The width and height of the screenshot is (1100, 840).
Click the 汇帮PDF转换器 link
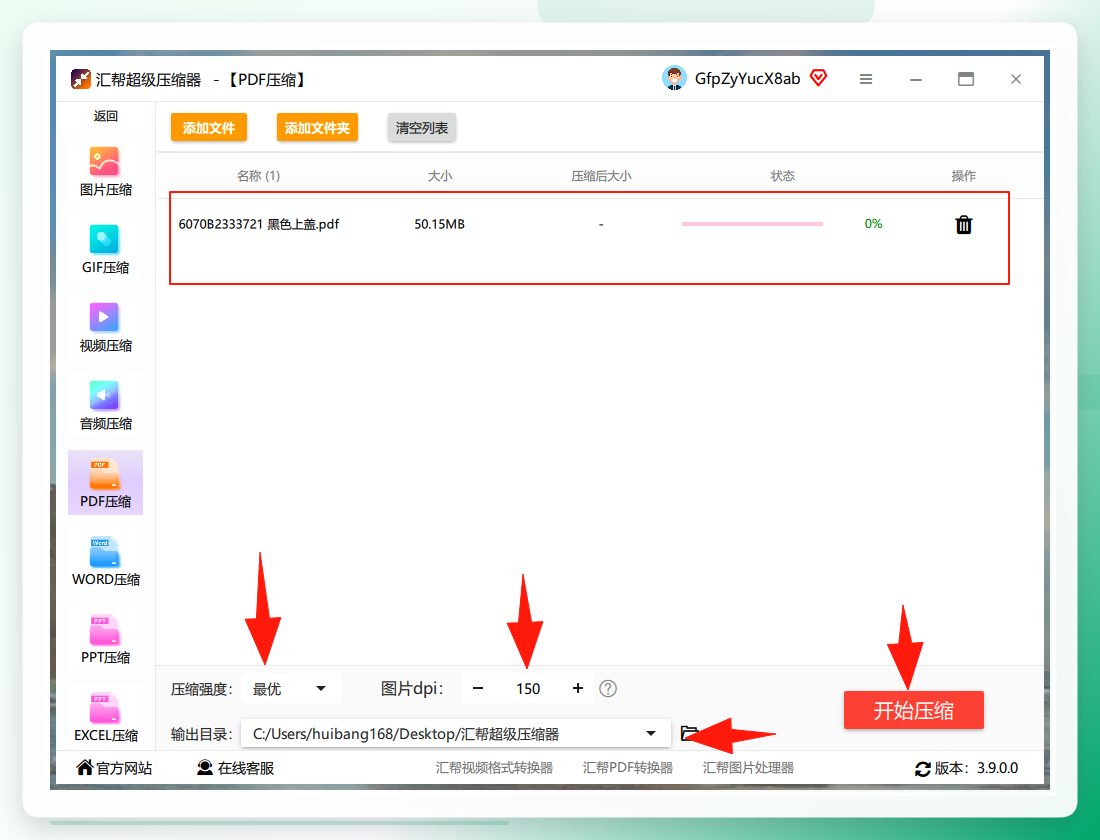pos(628,768)
